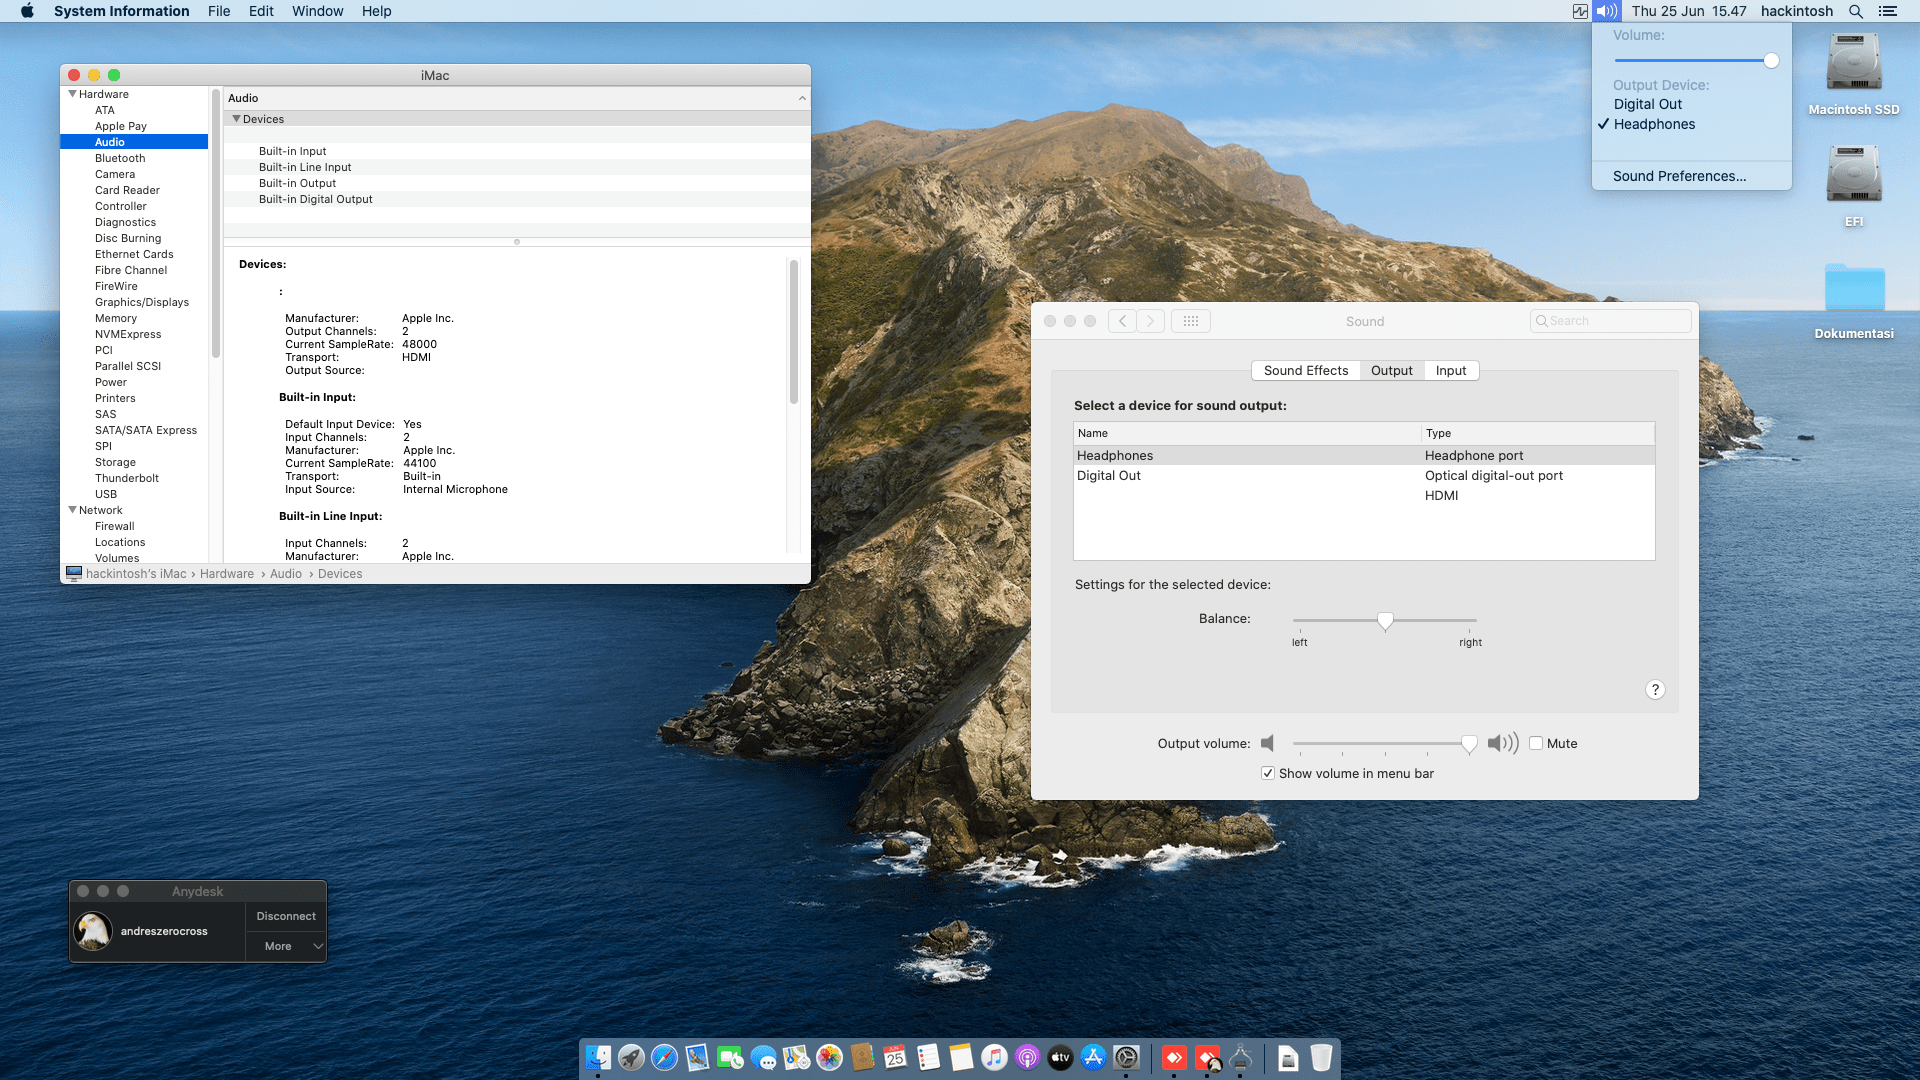Viewport: 1920px width, 1080px height.
Task: Select the Output tab
Action: pos(1391,370)
